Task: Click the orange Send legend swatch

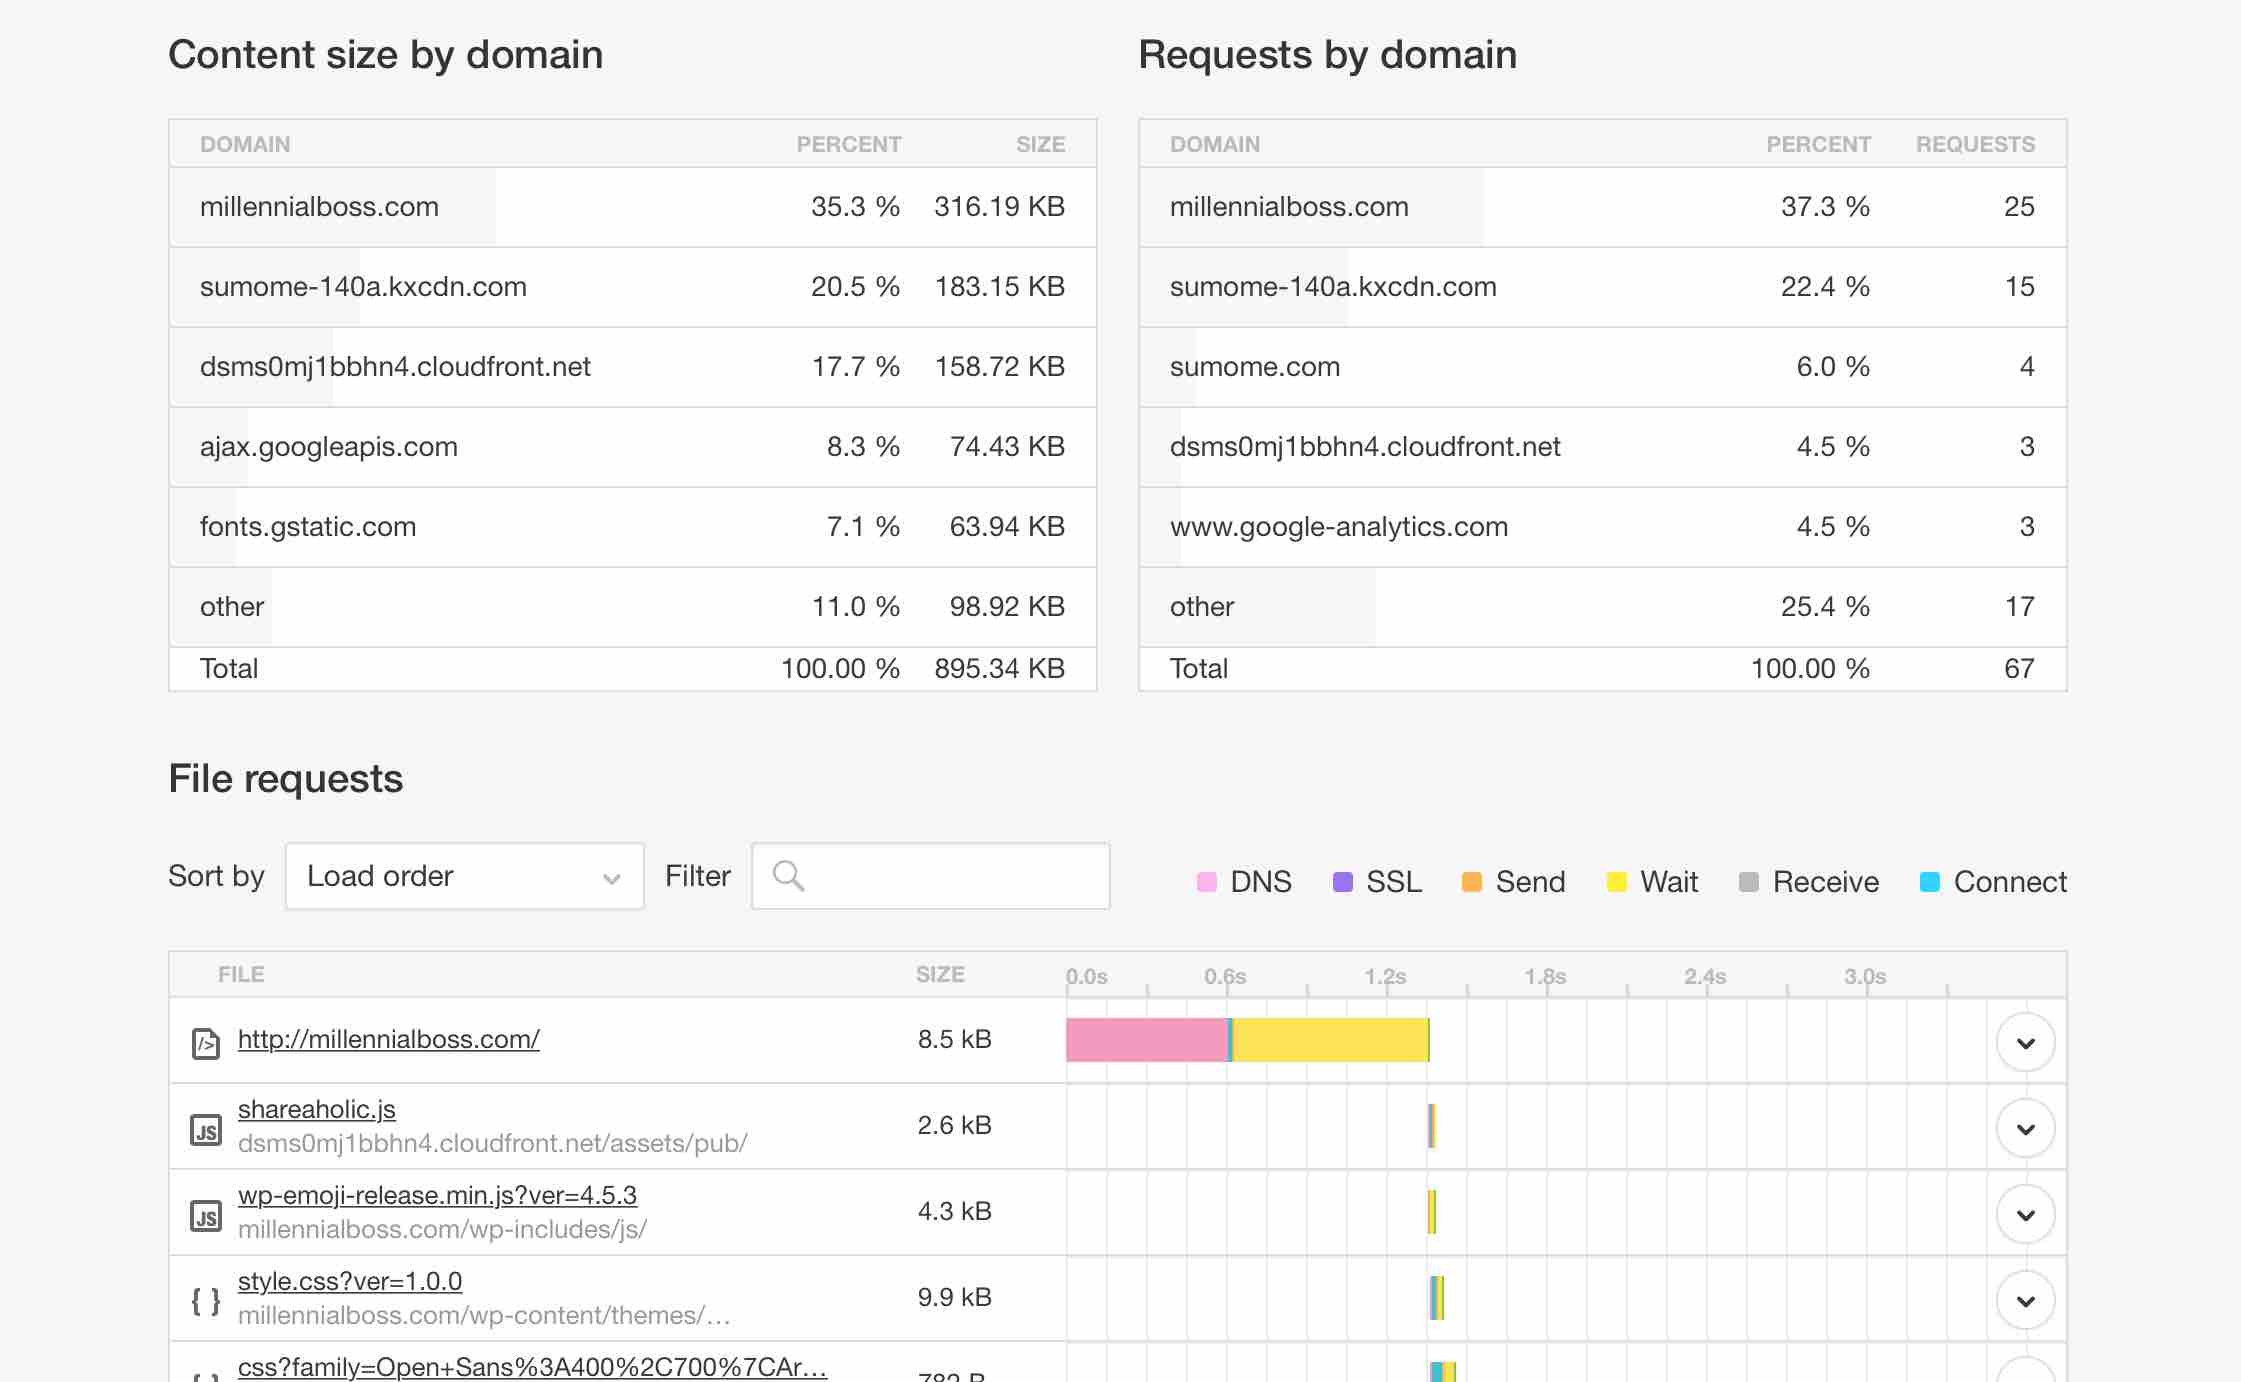Action: click(1472, 882)
